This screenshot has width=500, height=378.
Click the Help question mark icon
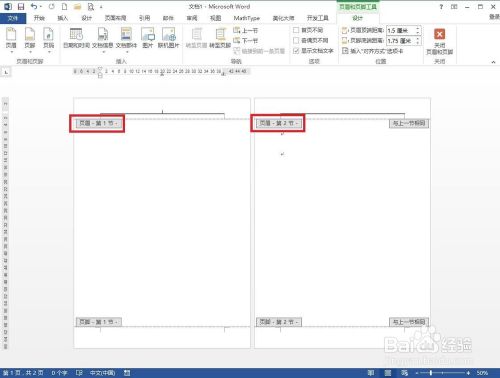441,7
